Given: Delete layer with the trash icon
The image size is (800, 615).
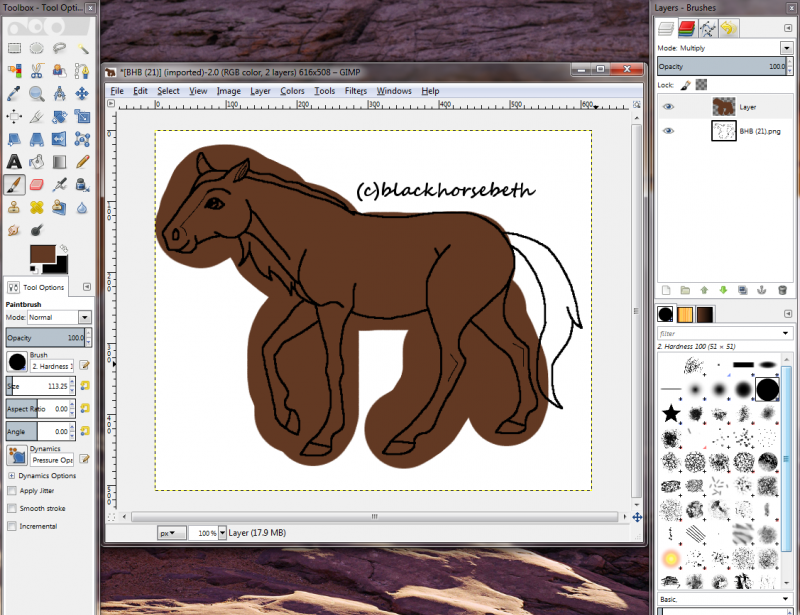Looking at the screenshot, I should pyautogui.click(x=782, y=290).
